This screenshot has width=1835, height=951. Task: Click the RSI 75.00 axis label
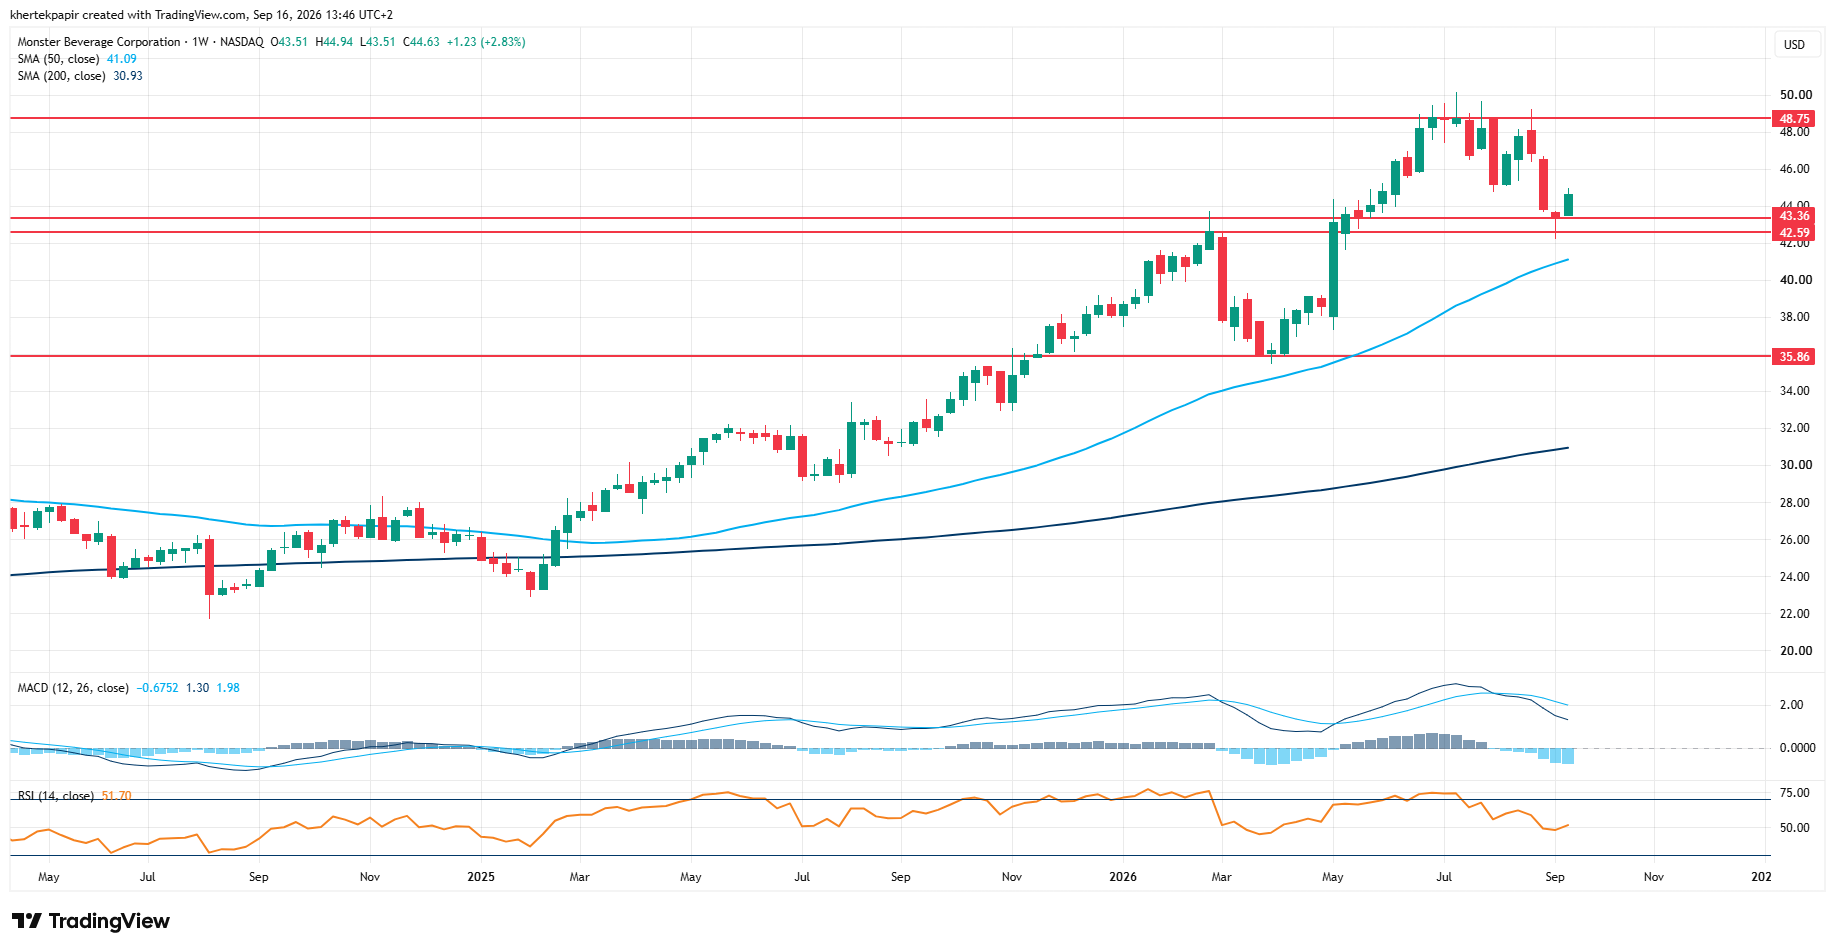click(1795, 793)
